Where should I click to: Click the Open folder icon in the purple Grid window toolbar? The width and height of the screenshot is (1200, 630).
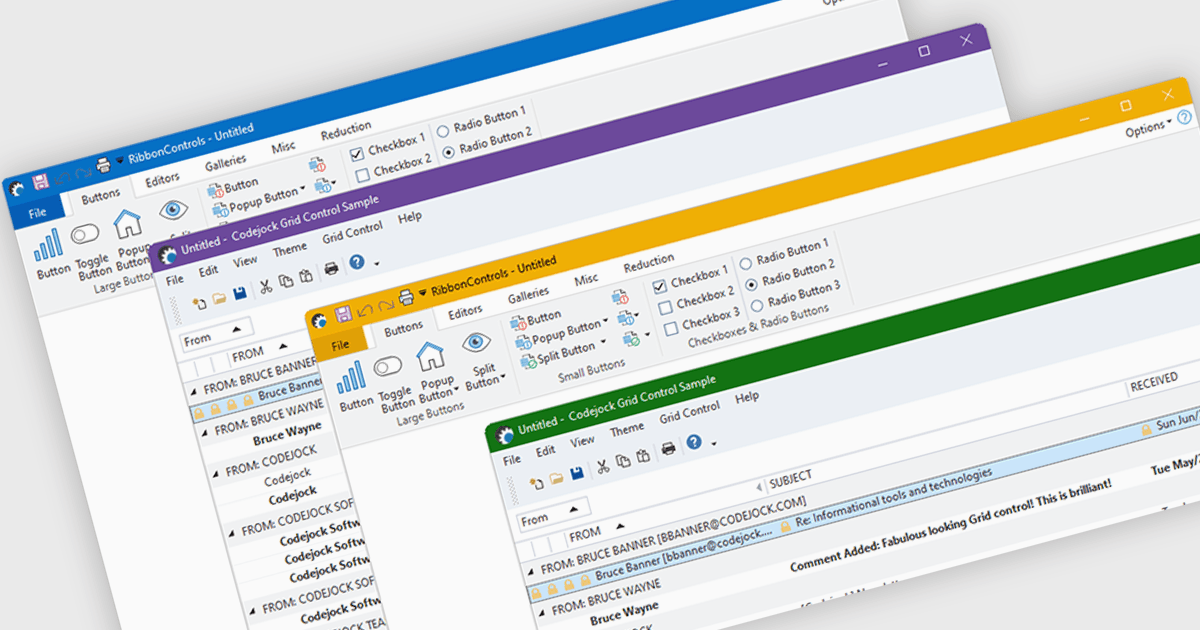[219, 298]
